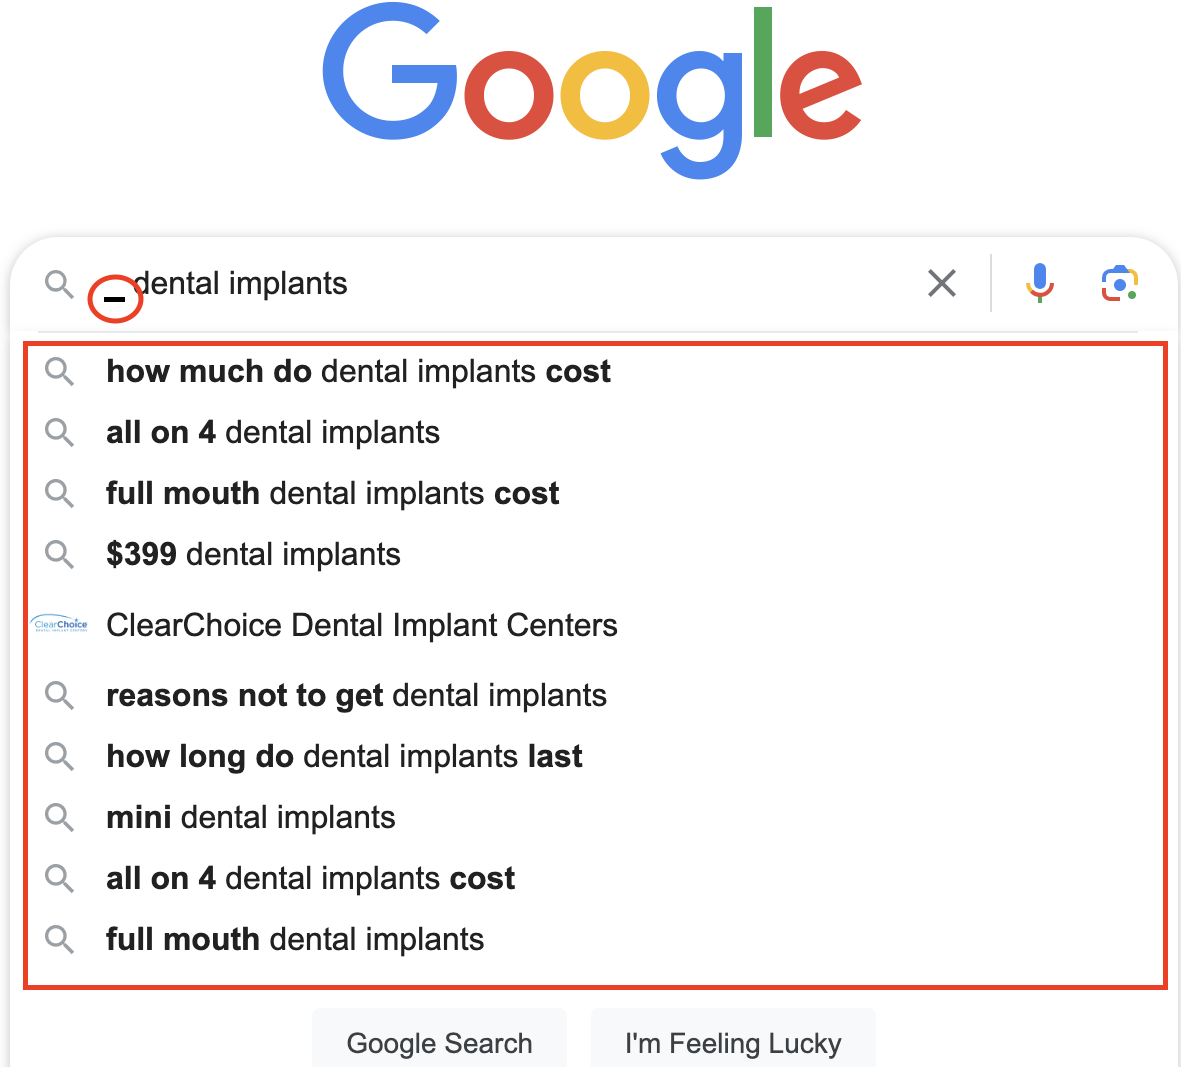Click magnifier icon beside 'mini dental implants'
This screenshot has width=1181, height=1067.
(59, 817)
